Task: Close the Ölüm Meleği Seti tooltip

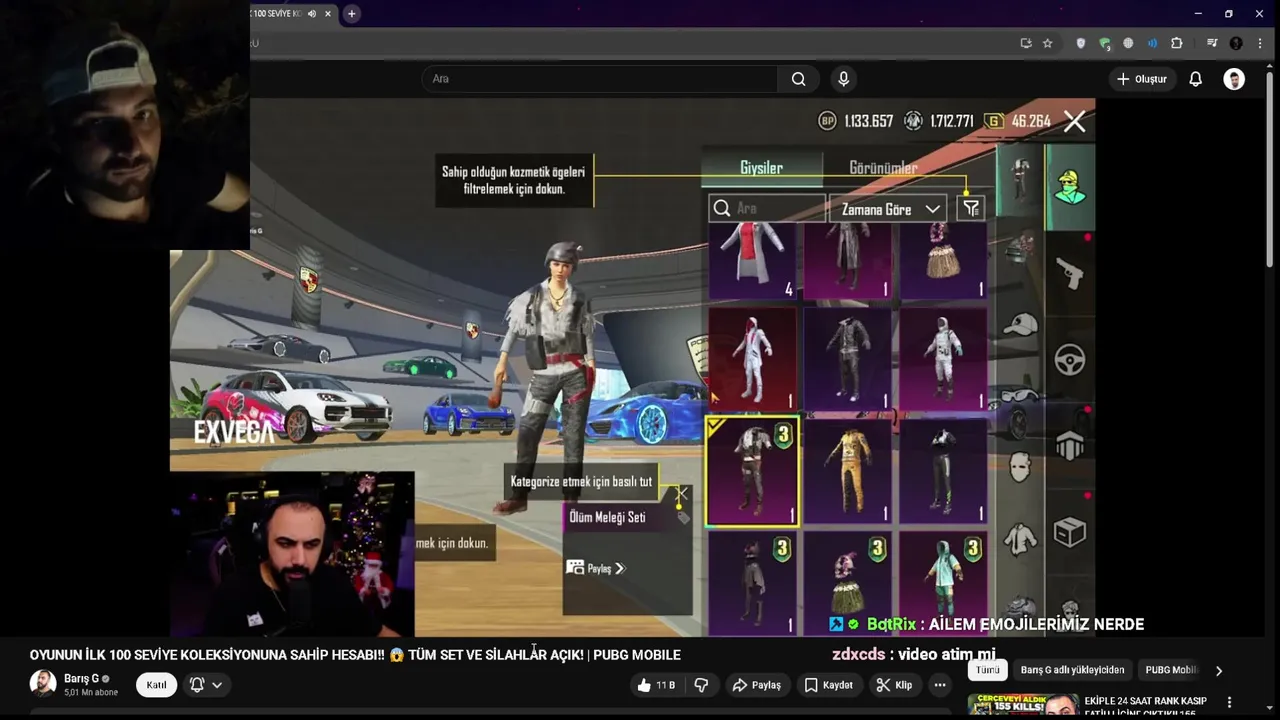Action: (x=681, y=494)
